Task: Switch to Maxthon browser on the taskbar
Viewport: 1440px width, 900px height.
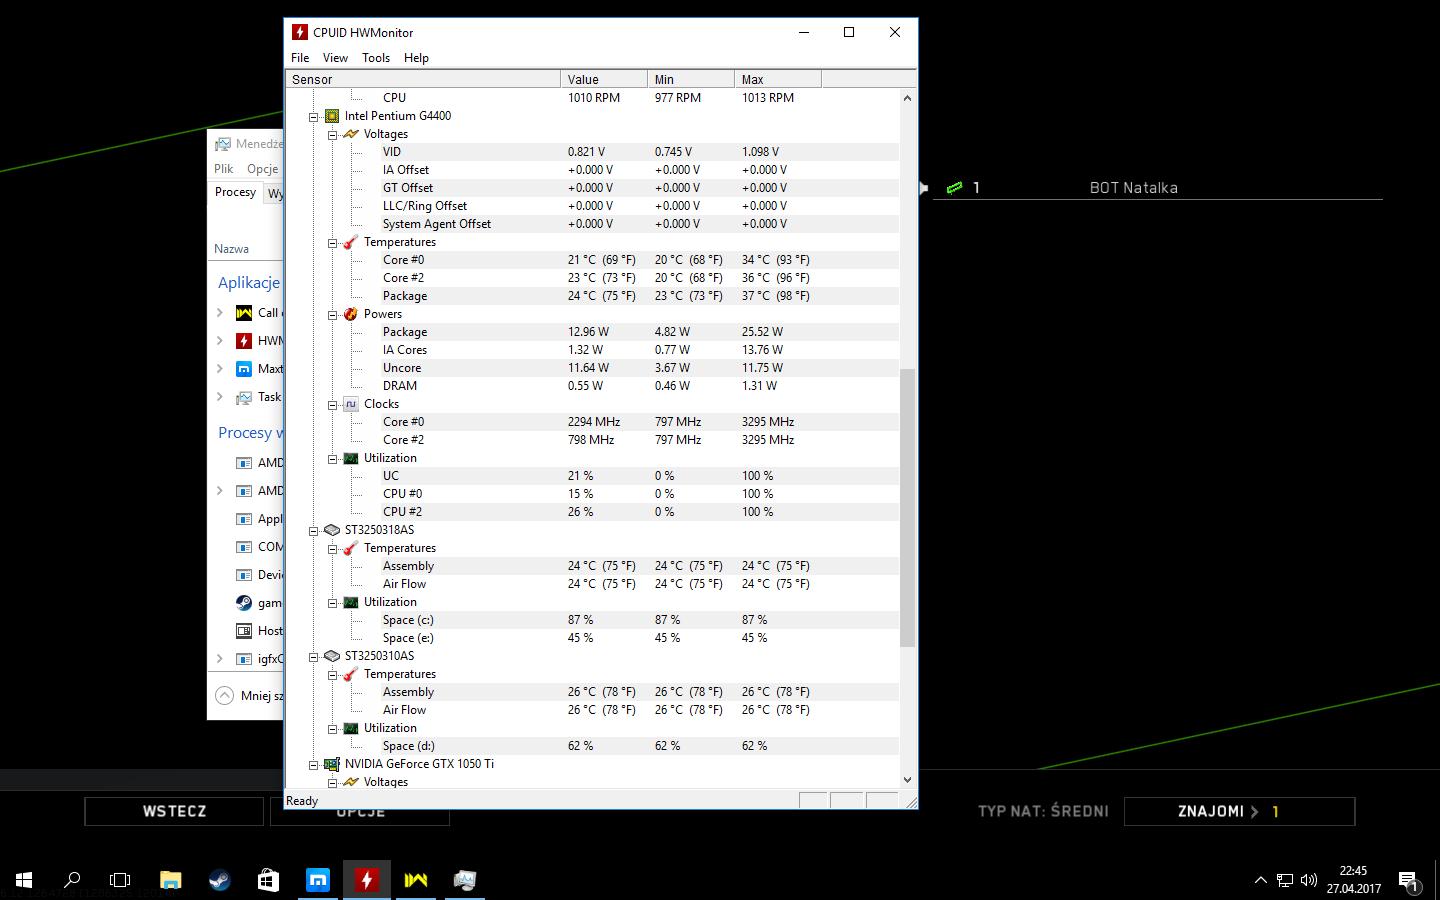Action: pos(318,880)
